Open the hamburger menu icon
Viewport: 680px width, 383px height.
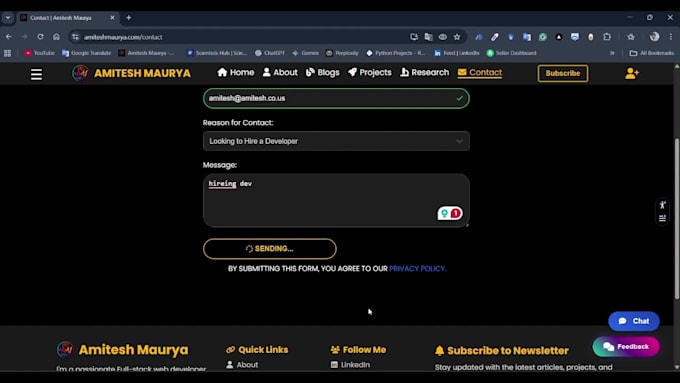click(36, 74)
